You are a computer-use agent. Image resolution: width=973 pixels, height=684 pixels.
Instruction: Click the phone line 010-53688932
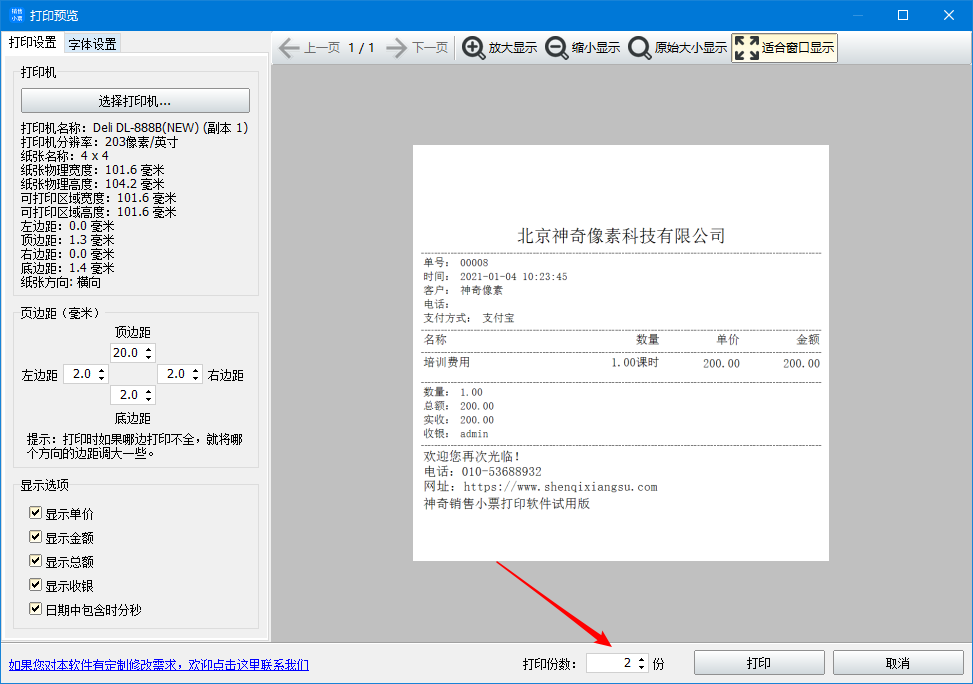[483, 472]
